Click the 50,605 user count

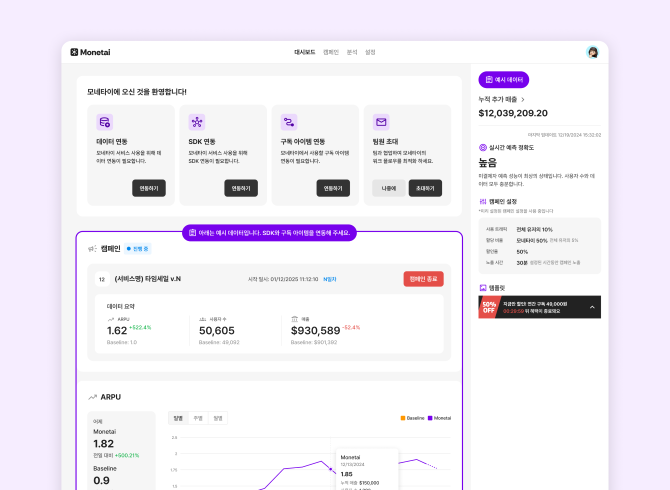point(217,331)
